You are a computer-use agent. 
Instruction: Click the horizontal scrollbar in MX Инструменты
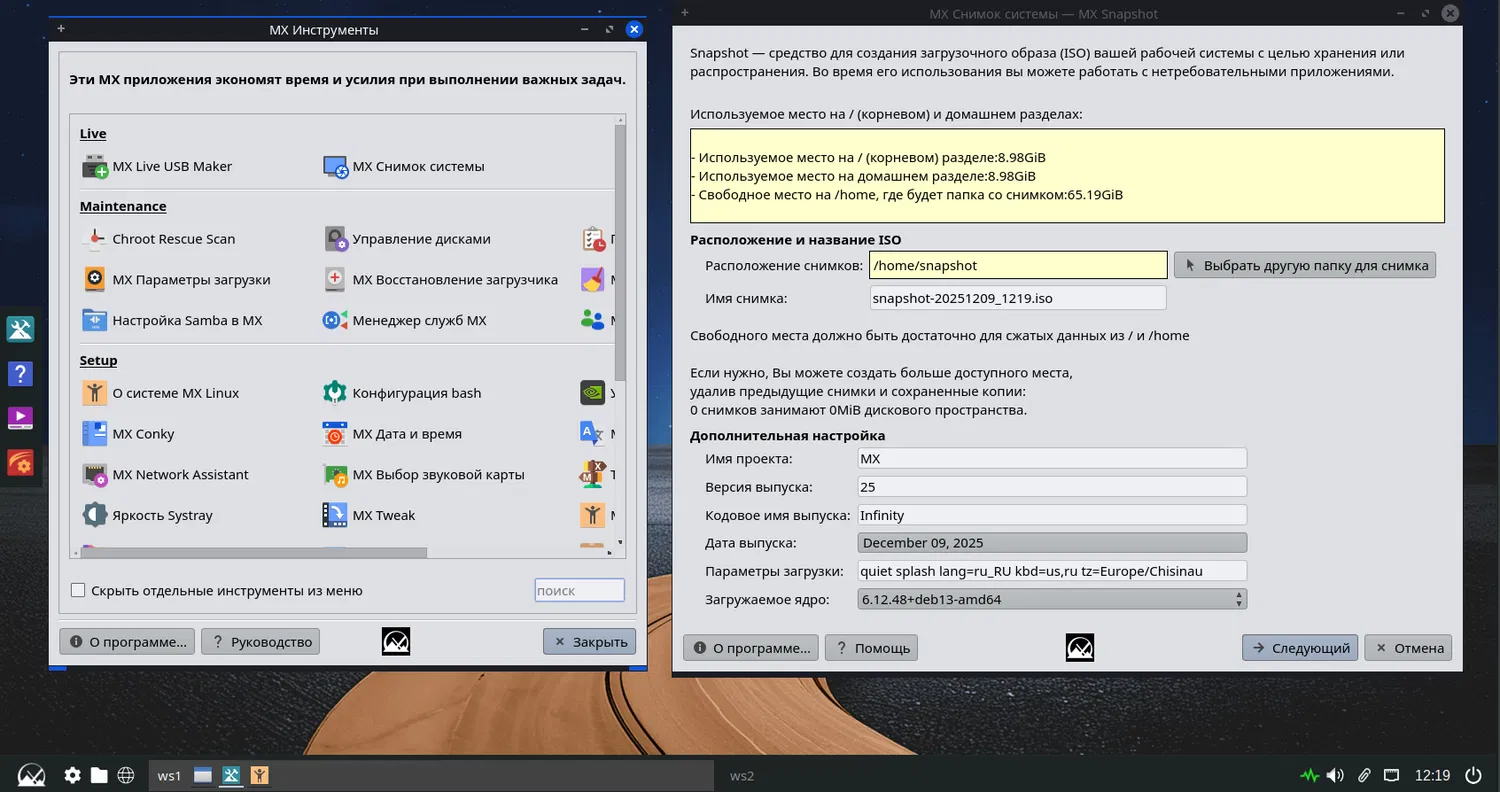pos(253,552)
